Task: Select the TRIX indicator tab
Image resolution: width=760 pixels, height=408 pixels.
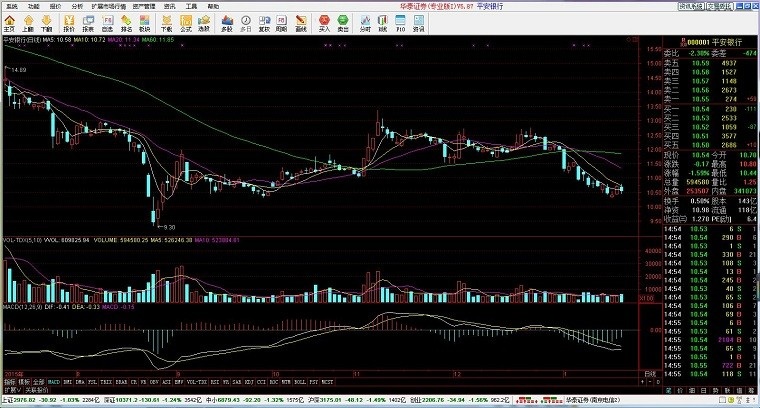Action: (x=106, y=382)
